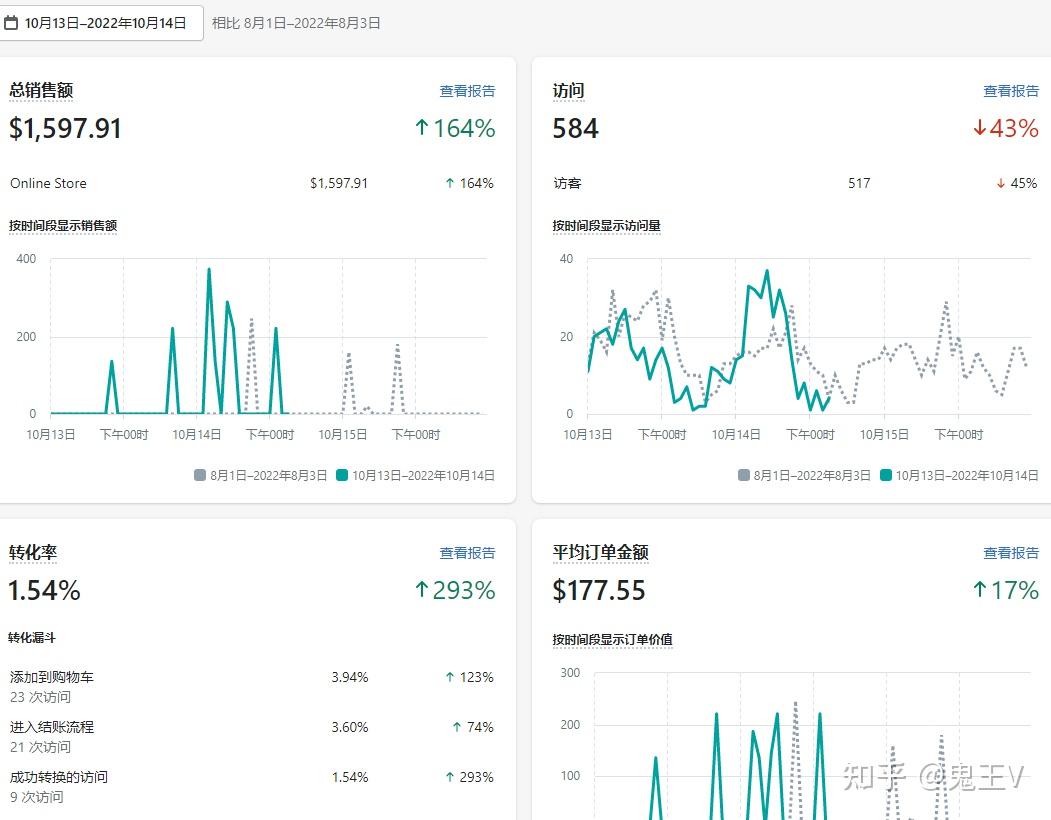Click the green up arrow beside 164% headline
Screen dimensions: 1051x820
[x=422, y=127]
